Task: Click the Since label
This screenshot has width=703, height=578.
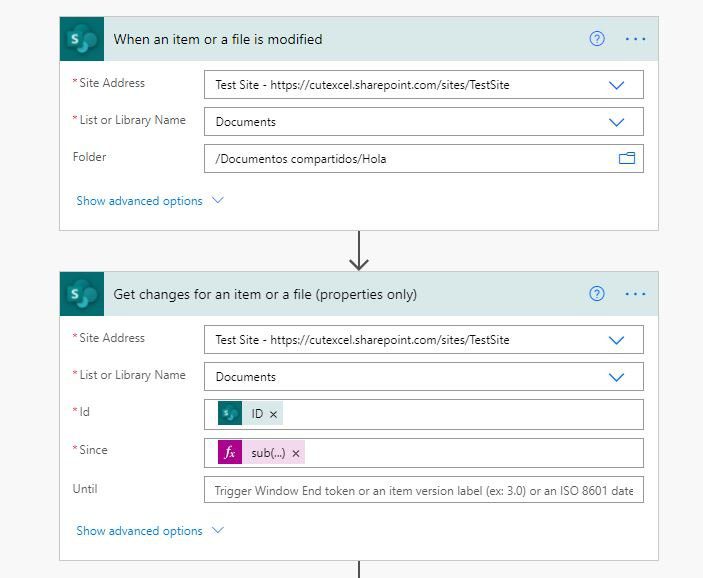Action: pyautogui.click(x=93, y=450)
